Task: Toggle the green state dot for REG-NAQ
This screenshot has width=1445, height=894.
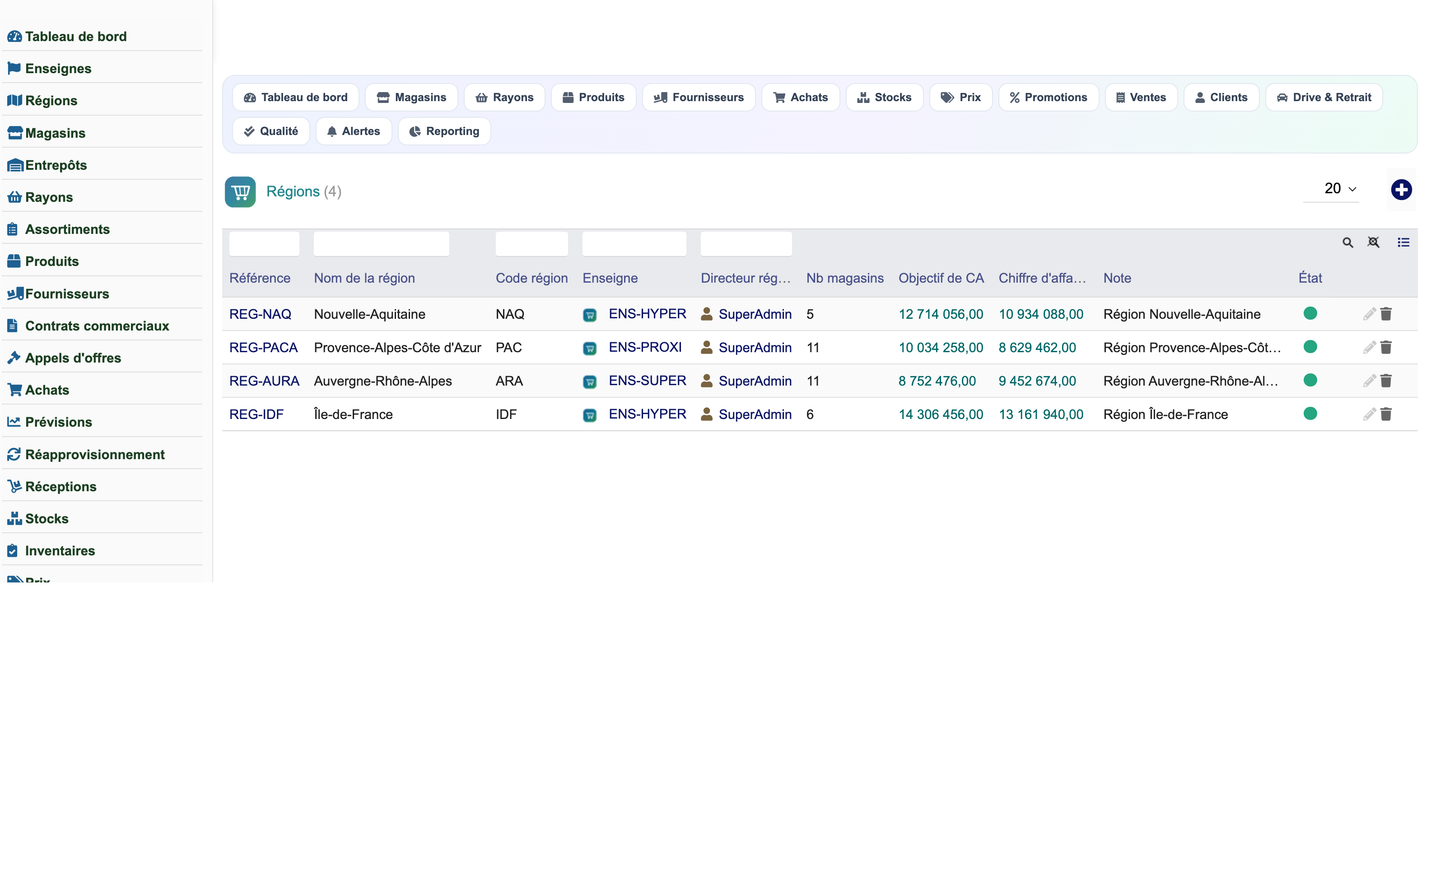Action: [x=1310, y=314]
